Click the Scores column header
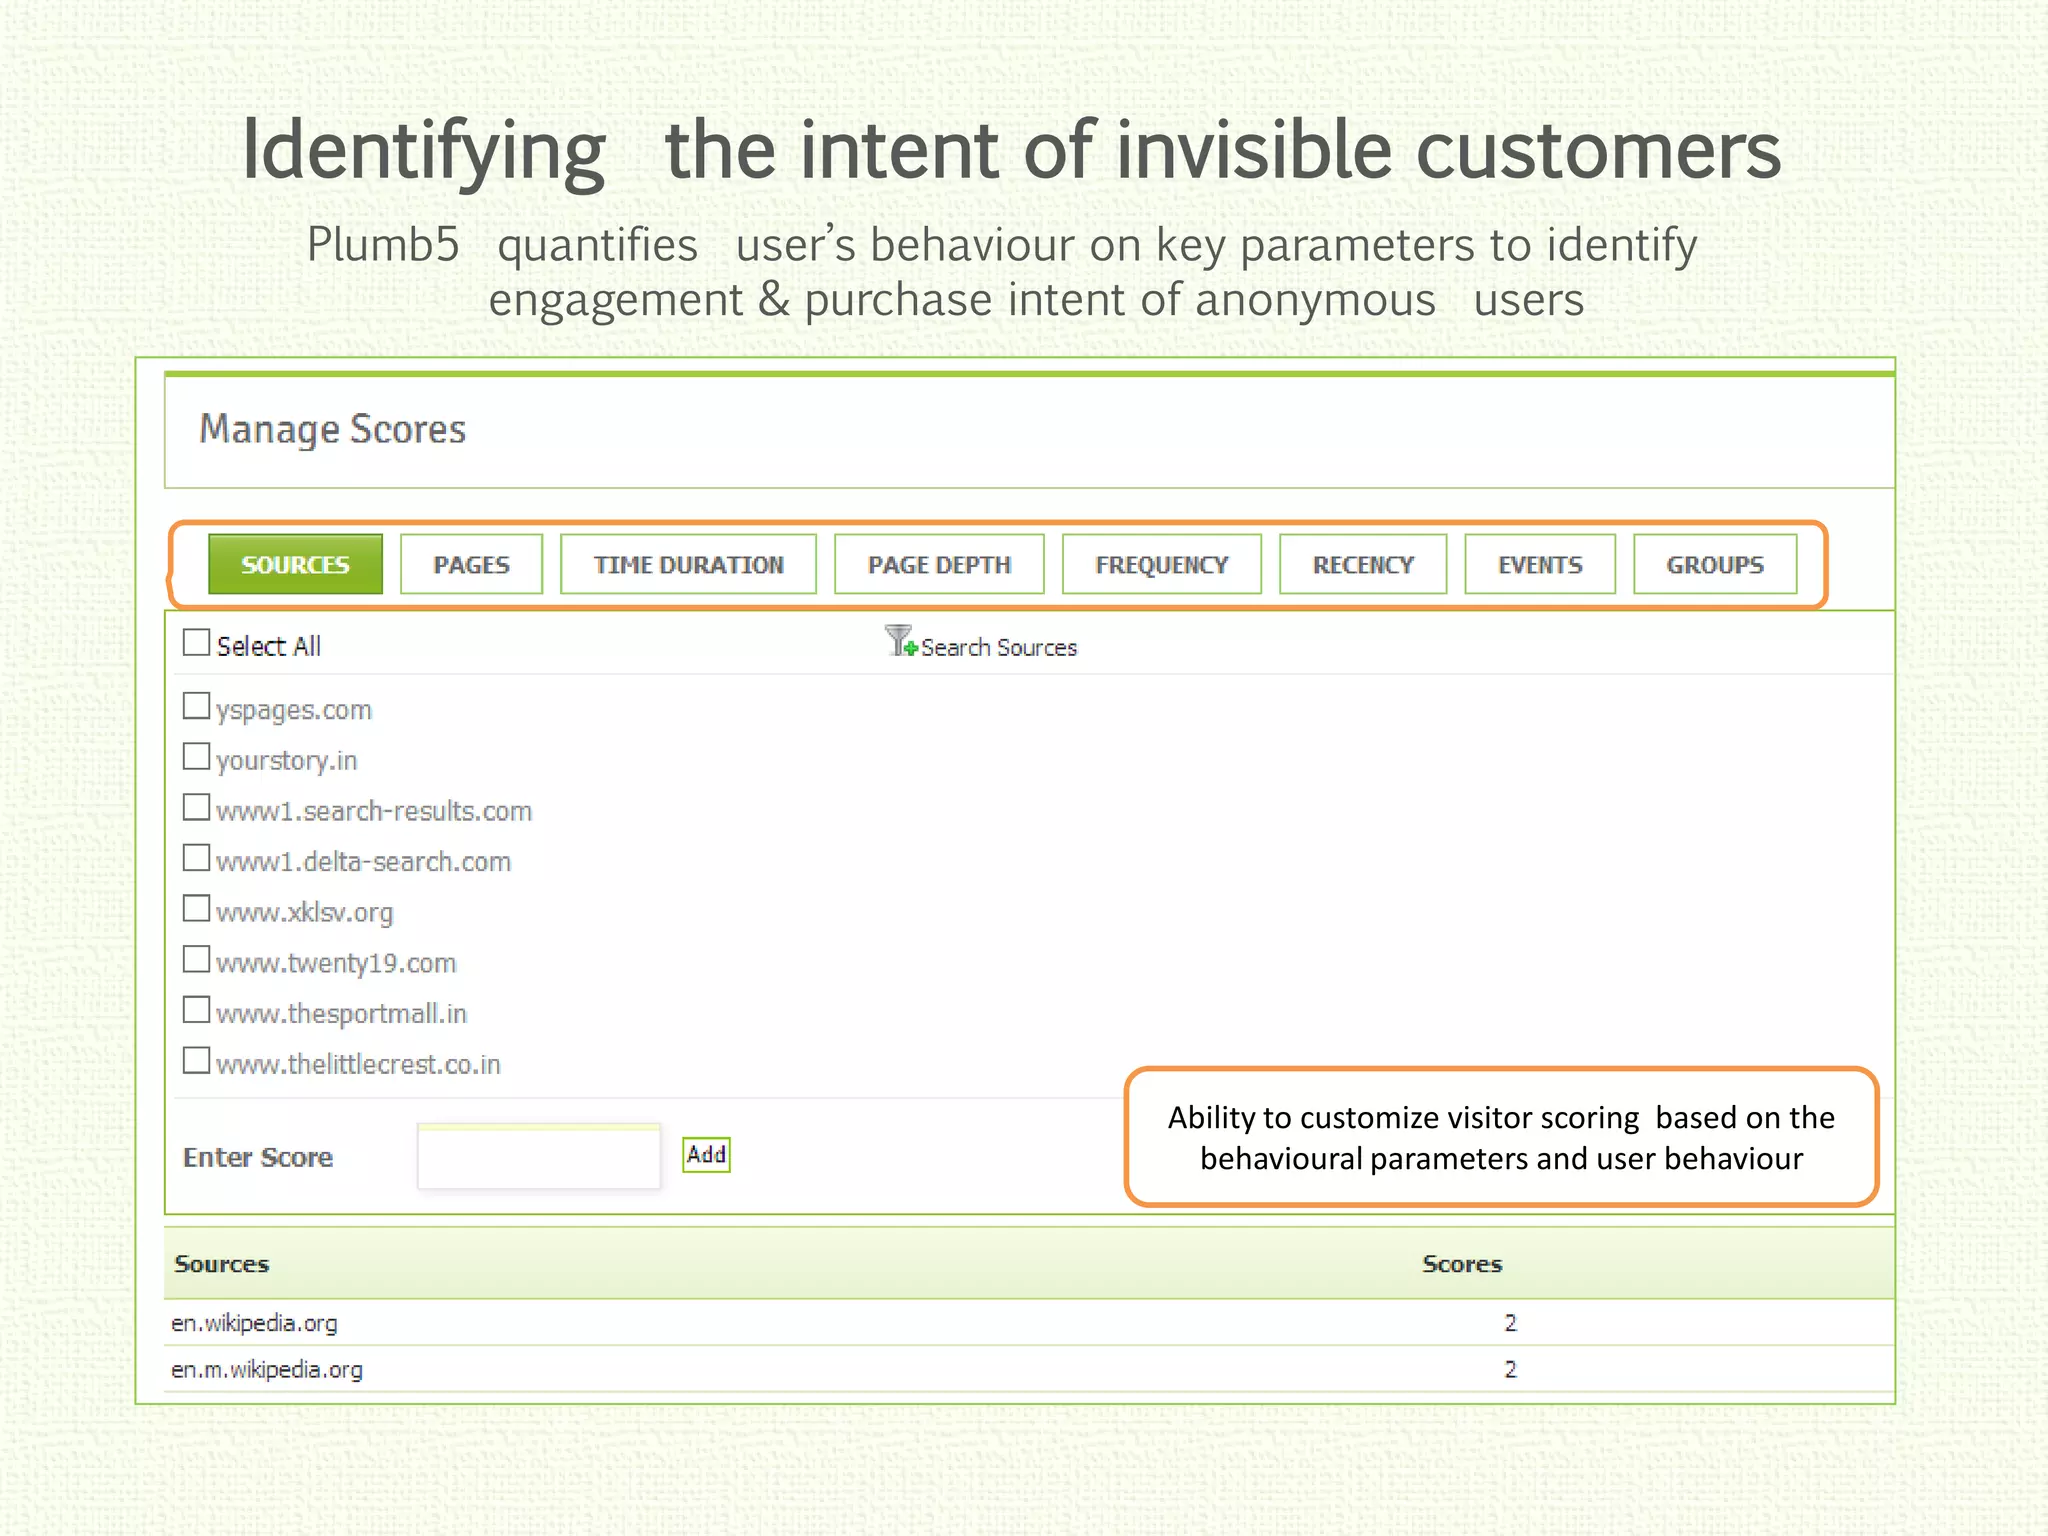This screenshot has height=1536, width=2048. point(1462,1264)
